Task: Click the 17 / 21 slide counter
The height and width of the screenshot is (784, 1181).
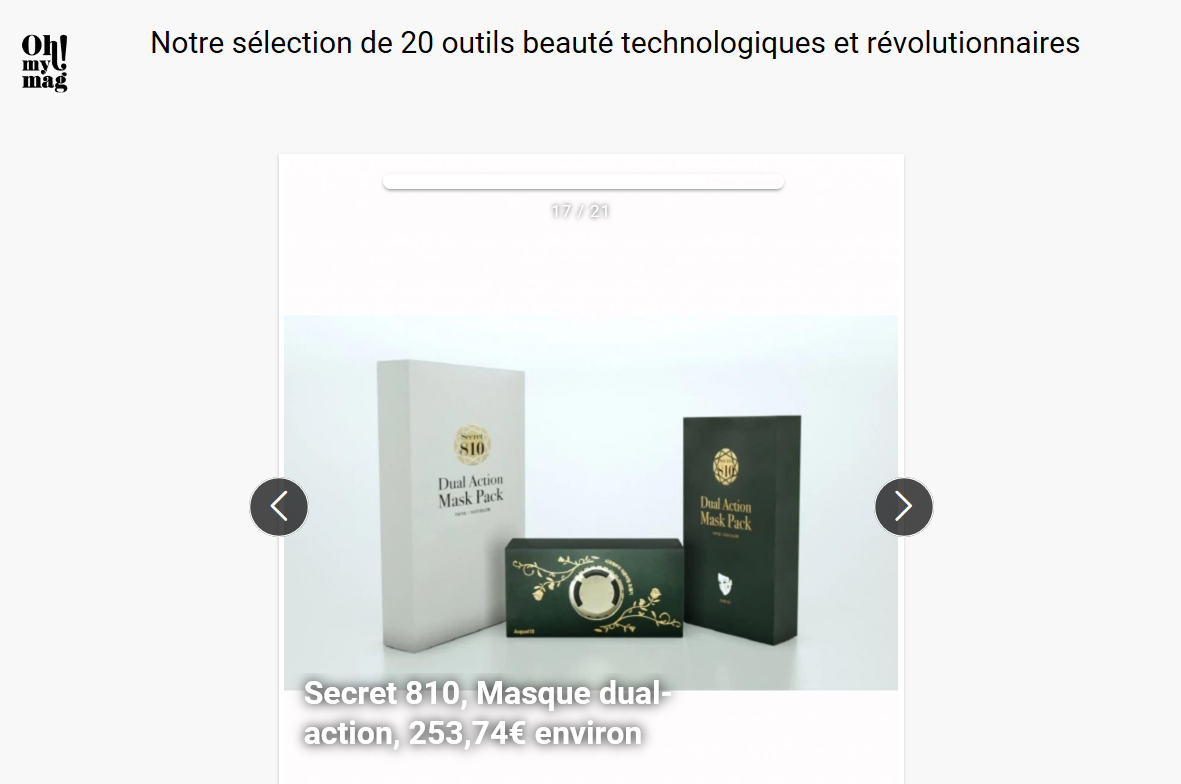Action: pos(580,212)
